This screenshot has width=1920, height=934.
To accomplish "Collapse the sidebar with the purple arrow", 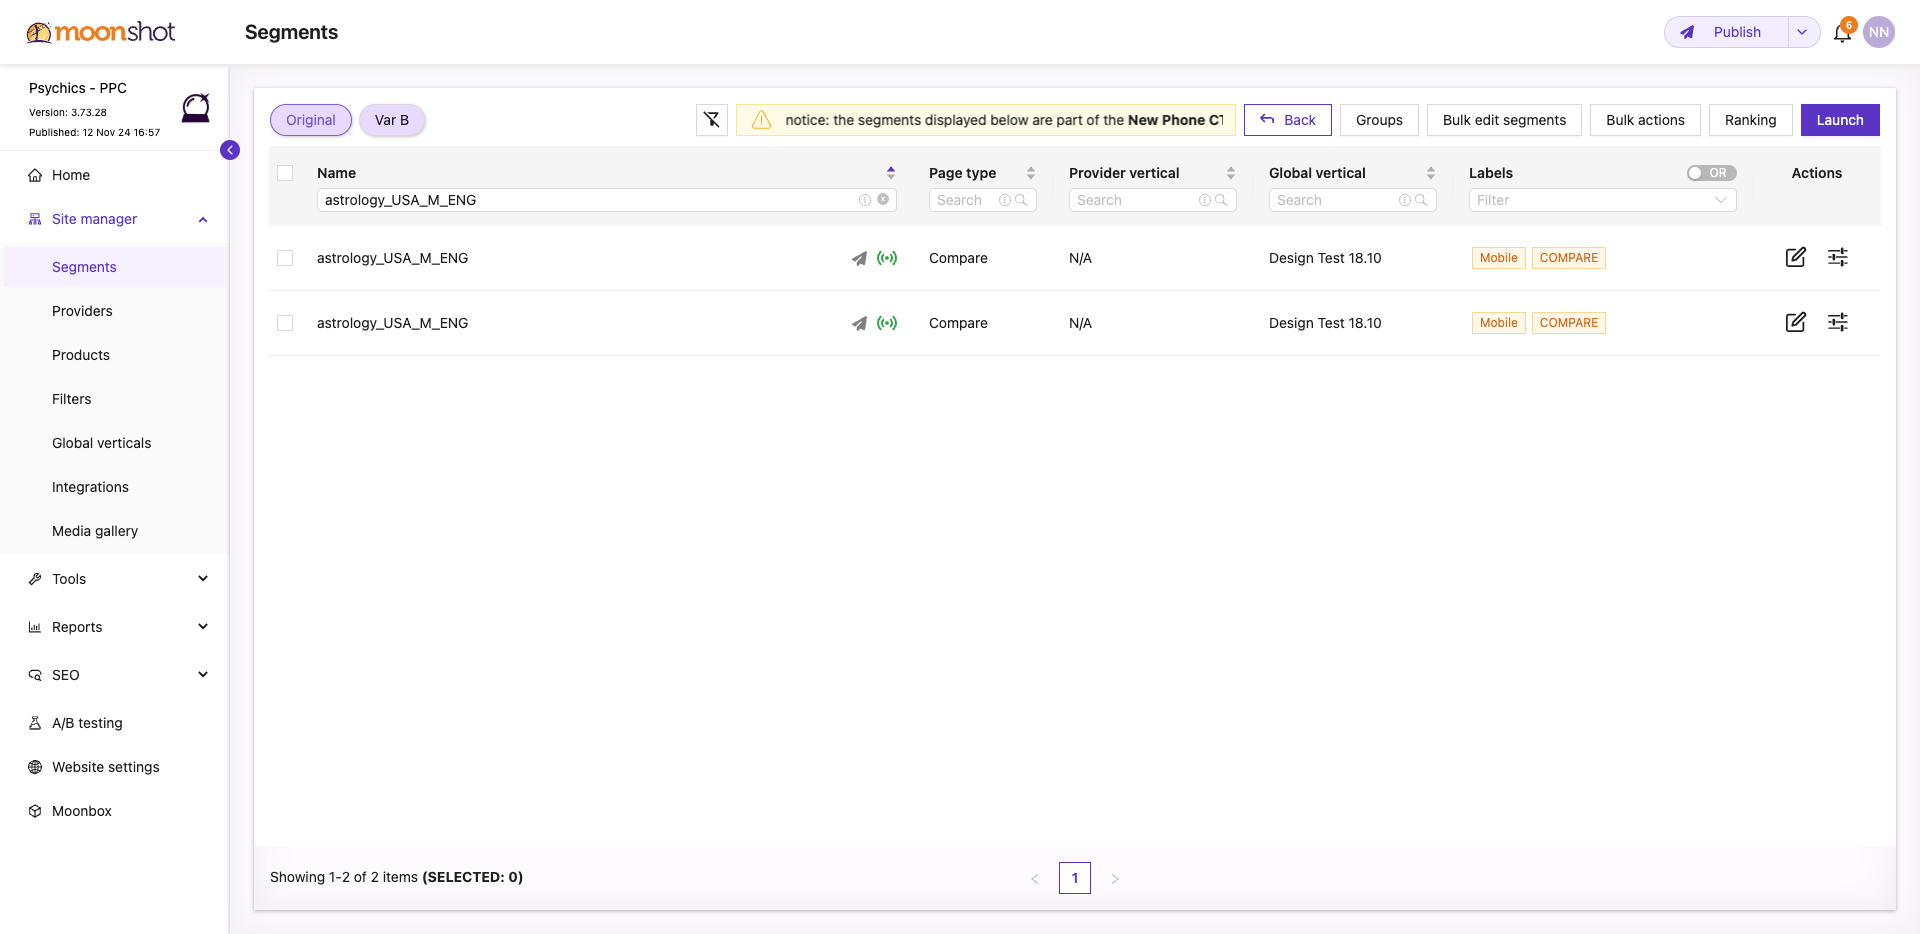I will [x=230, y=150].
